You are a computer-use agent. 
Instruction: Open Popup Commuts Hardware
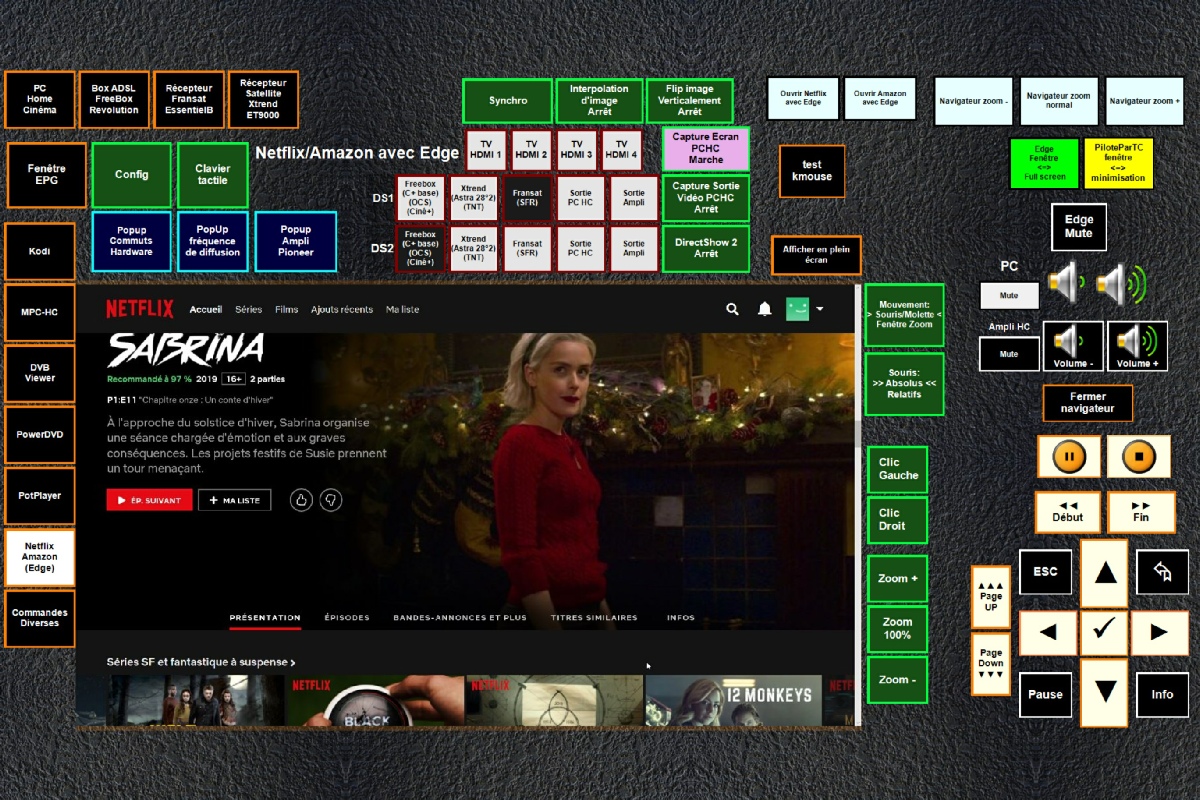click(131, 242)
